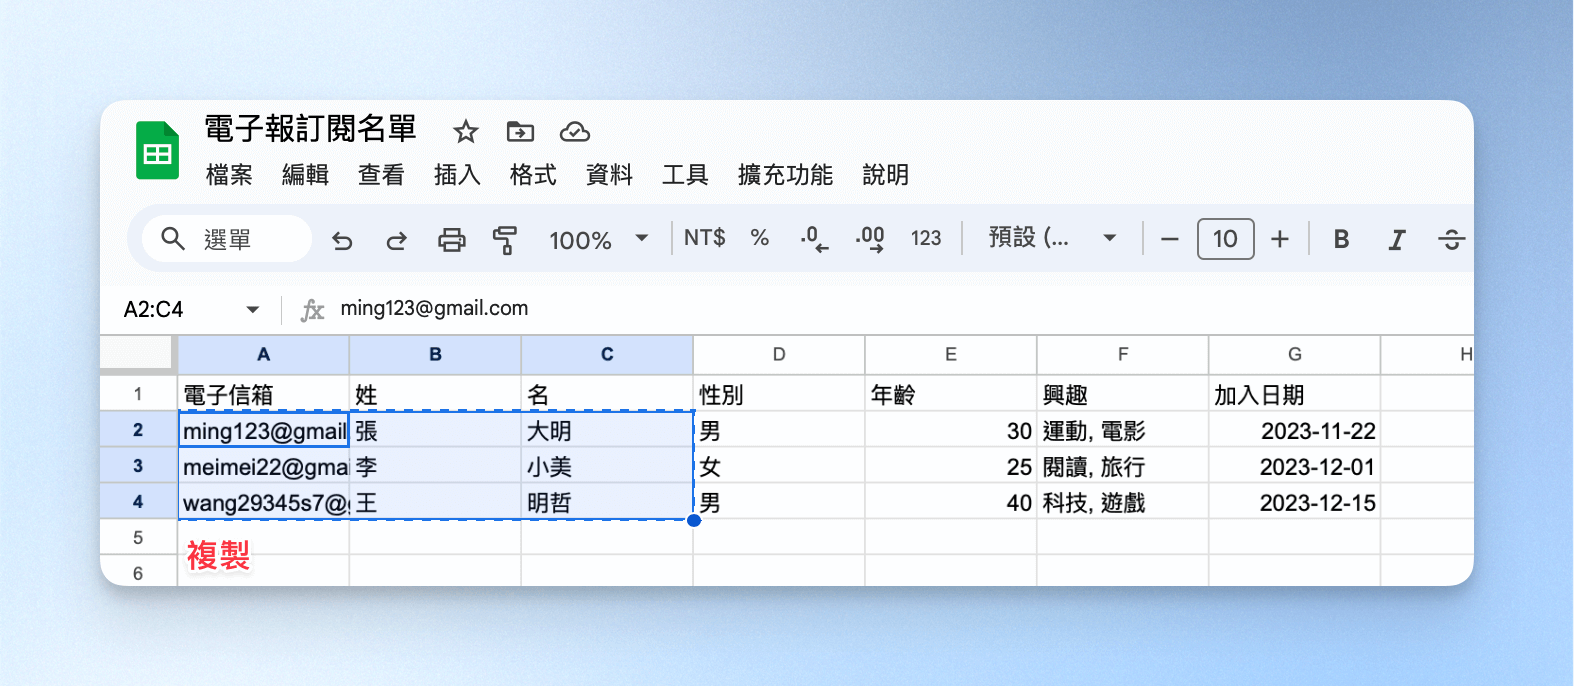Select row 3 header
1574x686 pixels.
(138, 466)
